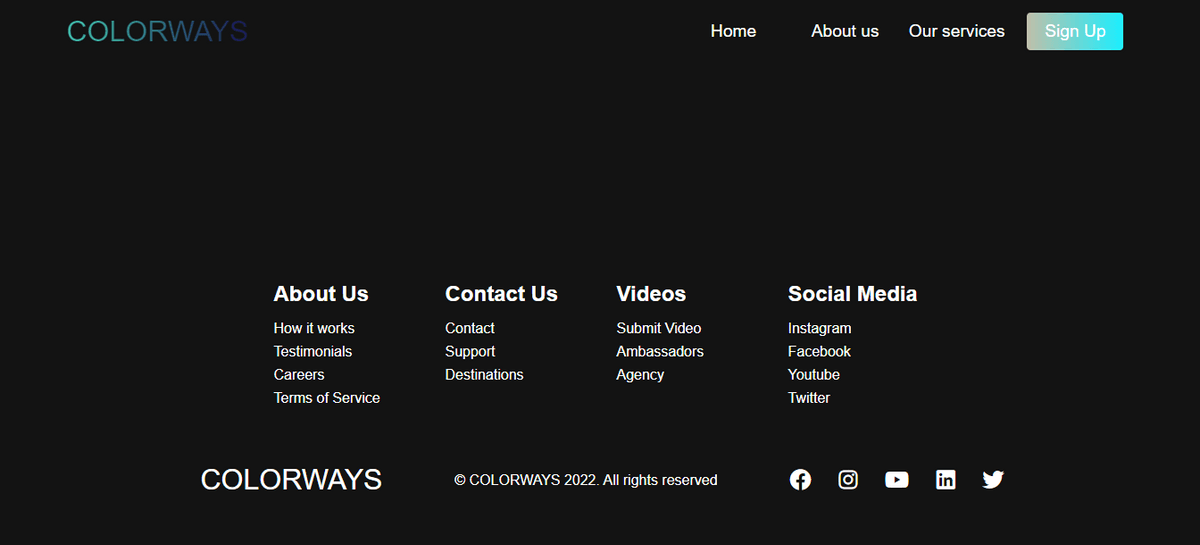Click the Support link under Contact Us
The width and height of the screenshot is (1200, 545).
pos(470,351)
